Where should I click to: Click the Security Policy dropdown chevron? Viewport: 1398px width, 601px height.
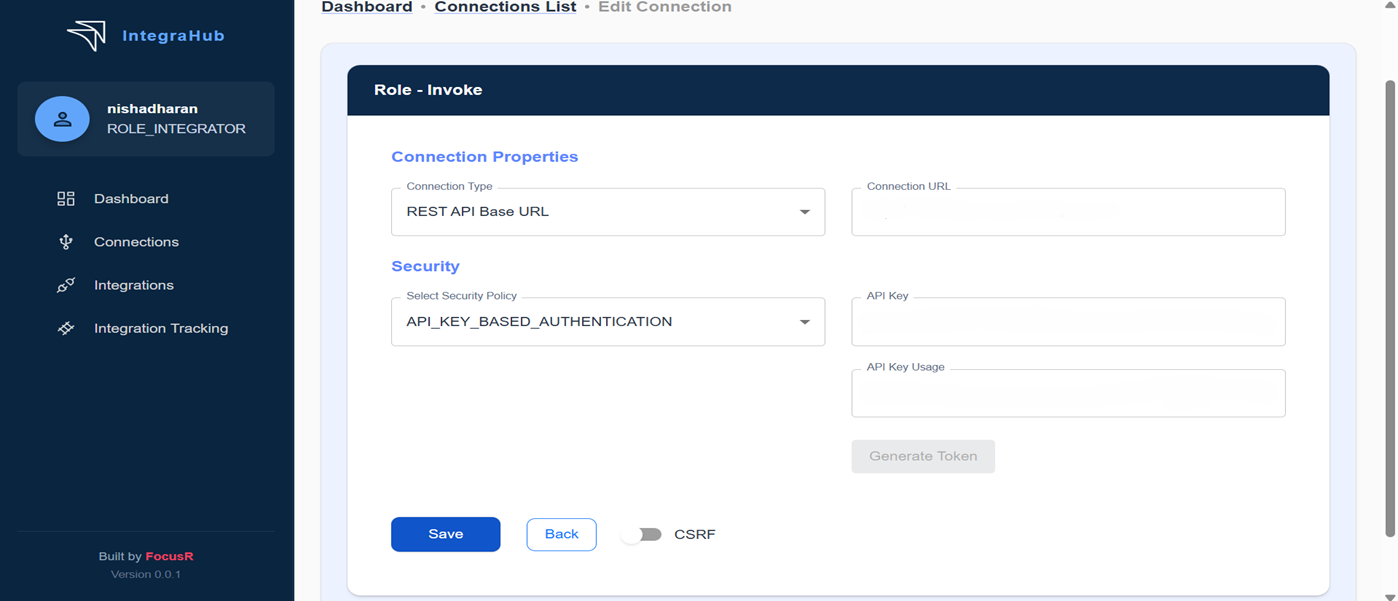[806, 321]
